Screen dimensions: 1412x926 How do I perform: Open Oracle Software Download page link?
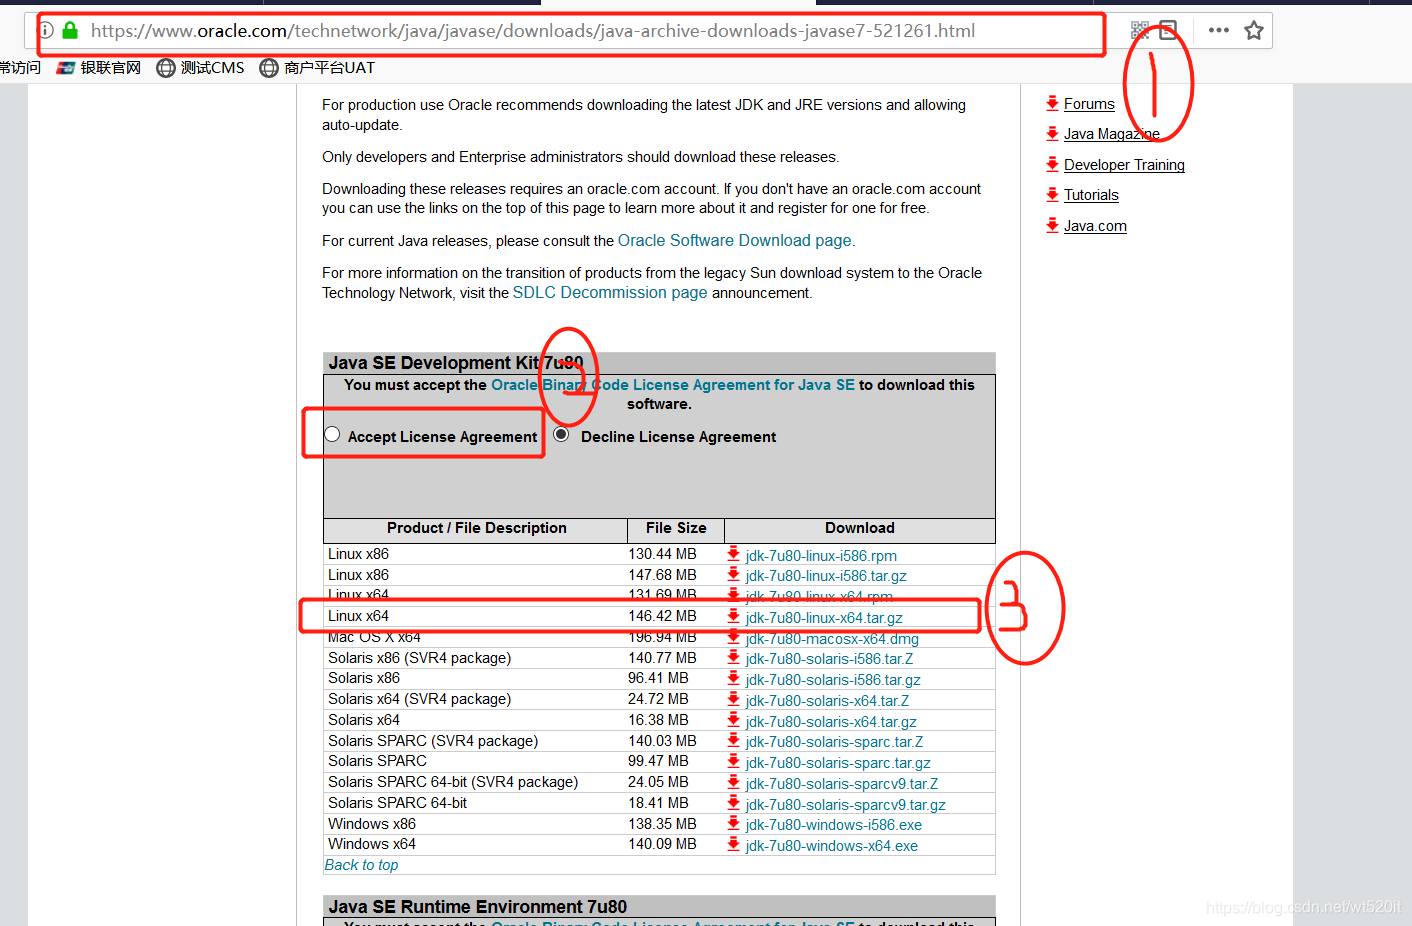click(735, 241)
